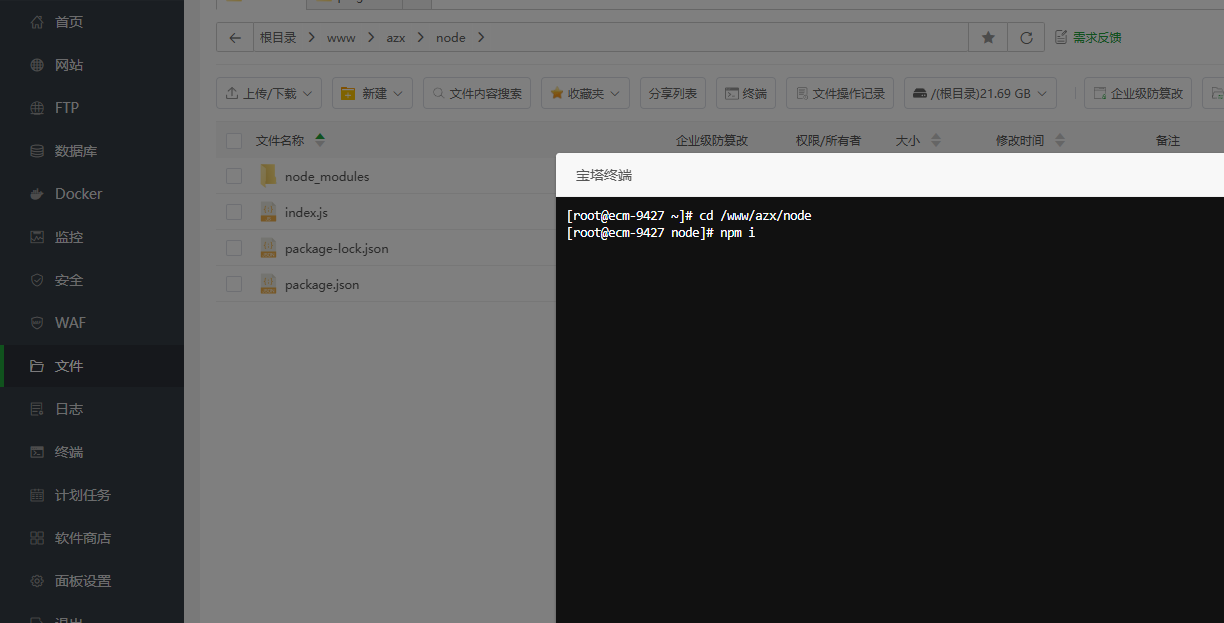
Task: Expand chevron after node breadcrumb
Action: 481,37
